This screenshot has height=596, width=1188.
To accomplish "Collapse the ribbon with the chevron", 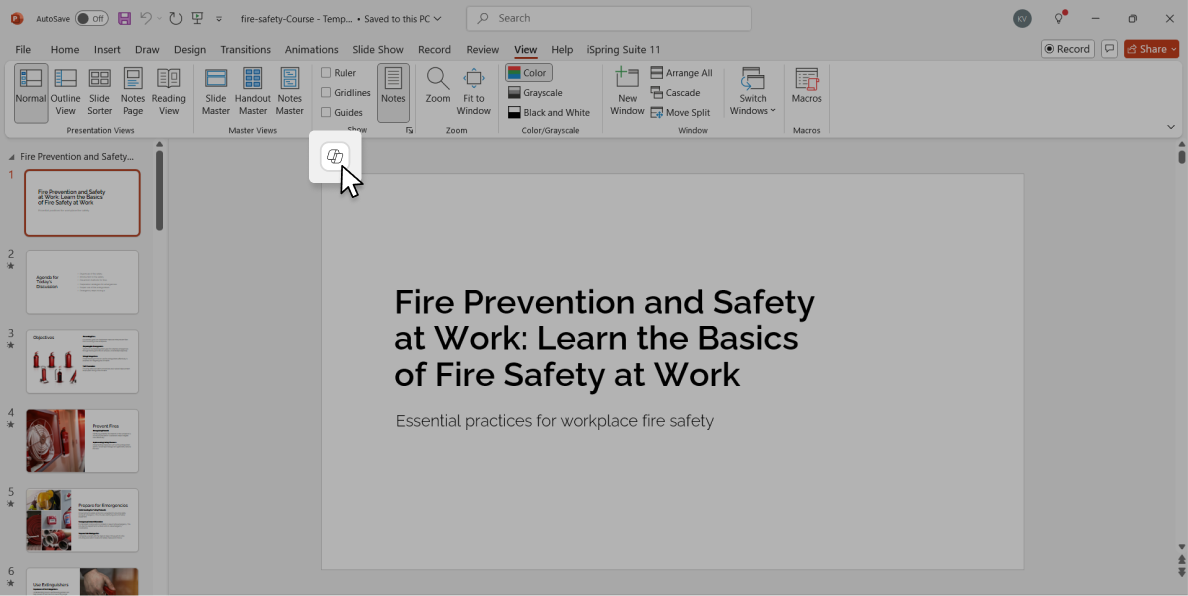I will (1171, 127).
